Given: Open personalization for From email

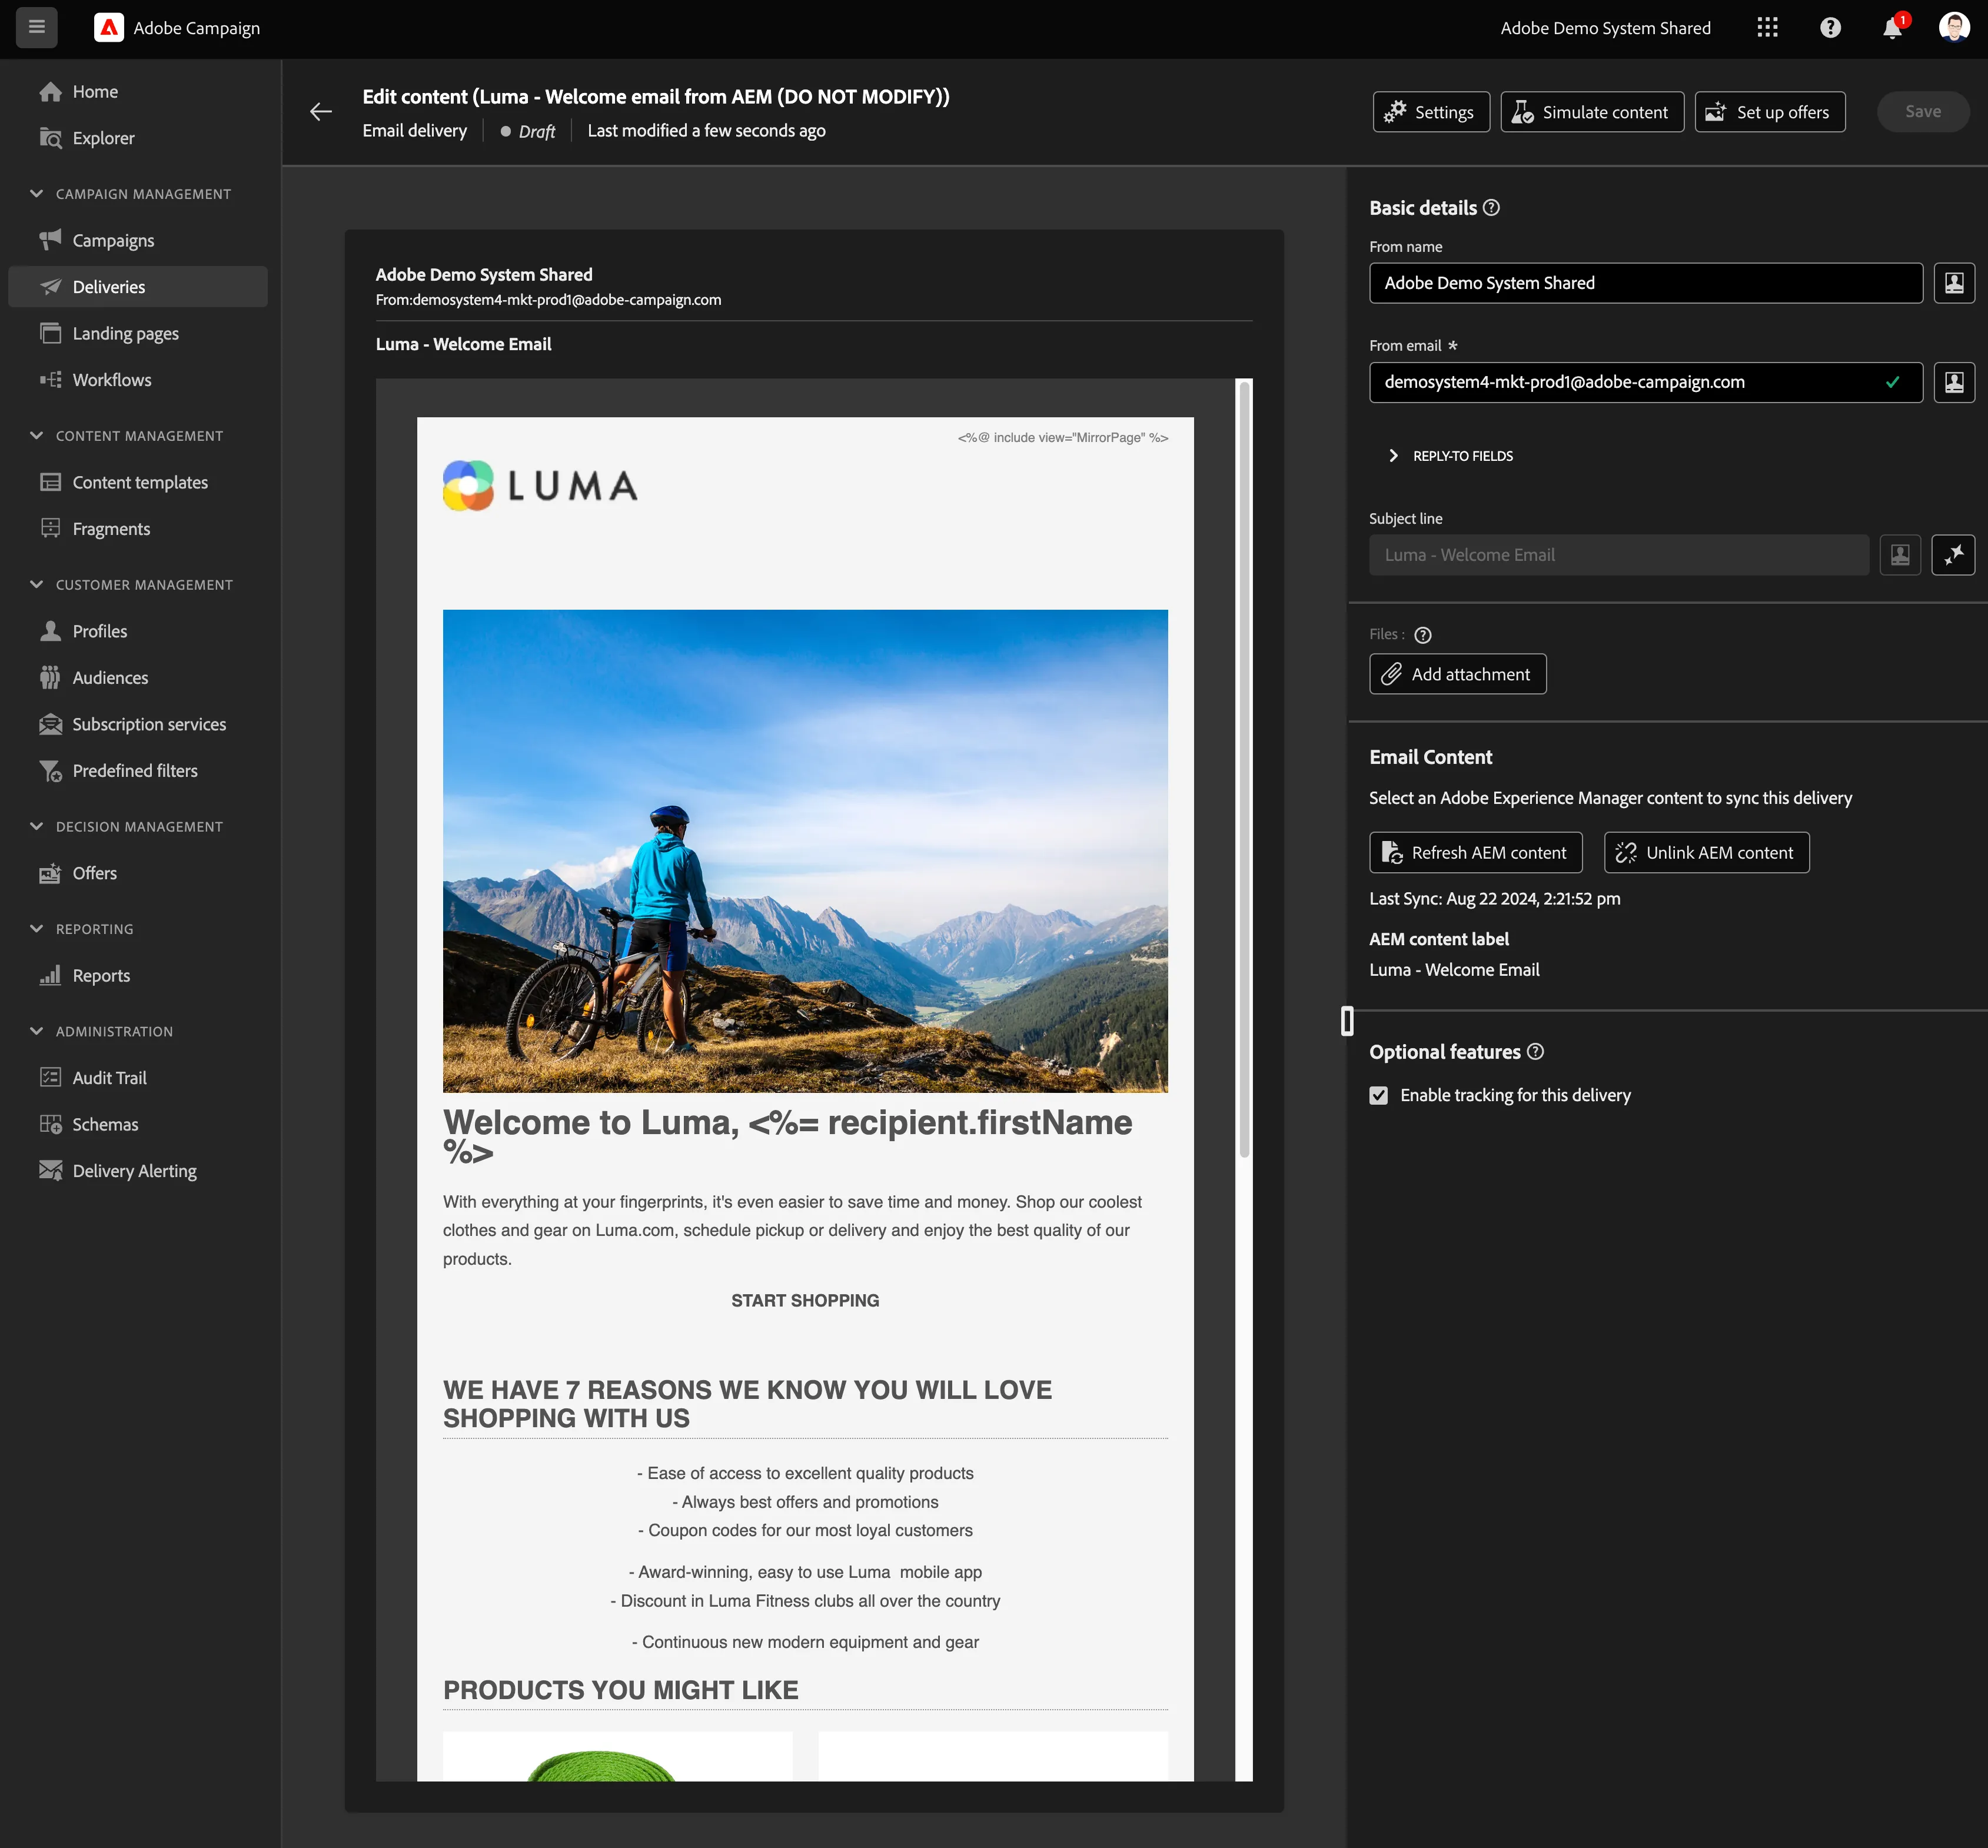Looking at the screenshot, I should click(x=1954, y=382).
